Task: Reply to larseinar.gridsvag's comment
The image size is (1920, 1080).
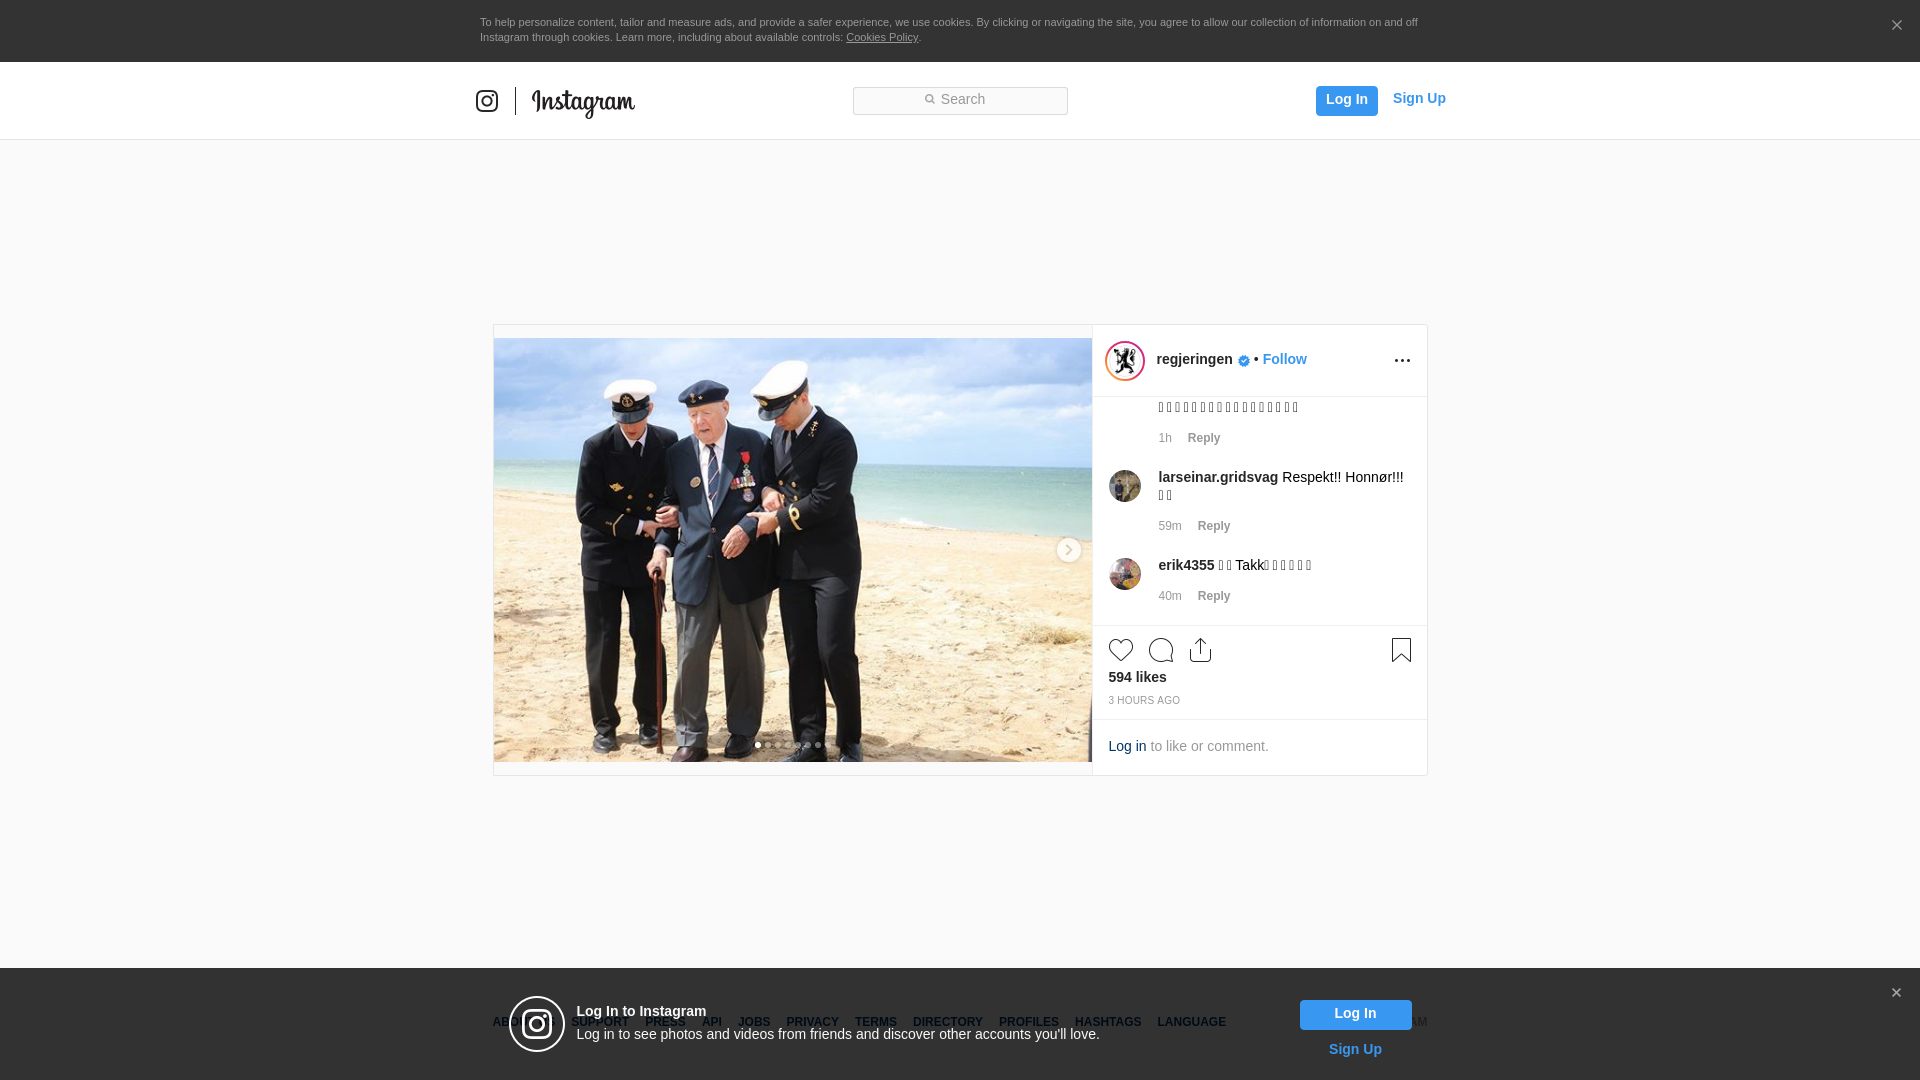Action: [1213, 526]
